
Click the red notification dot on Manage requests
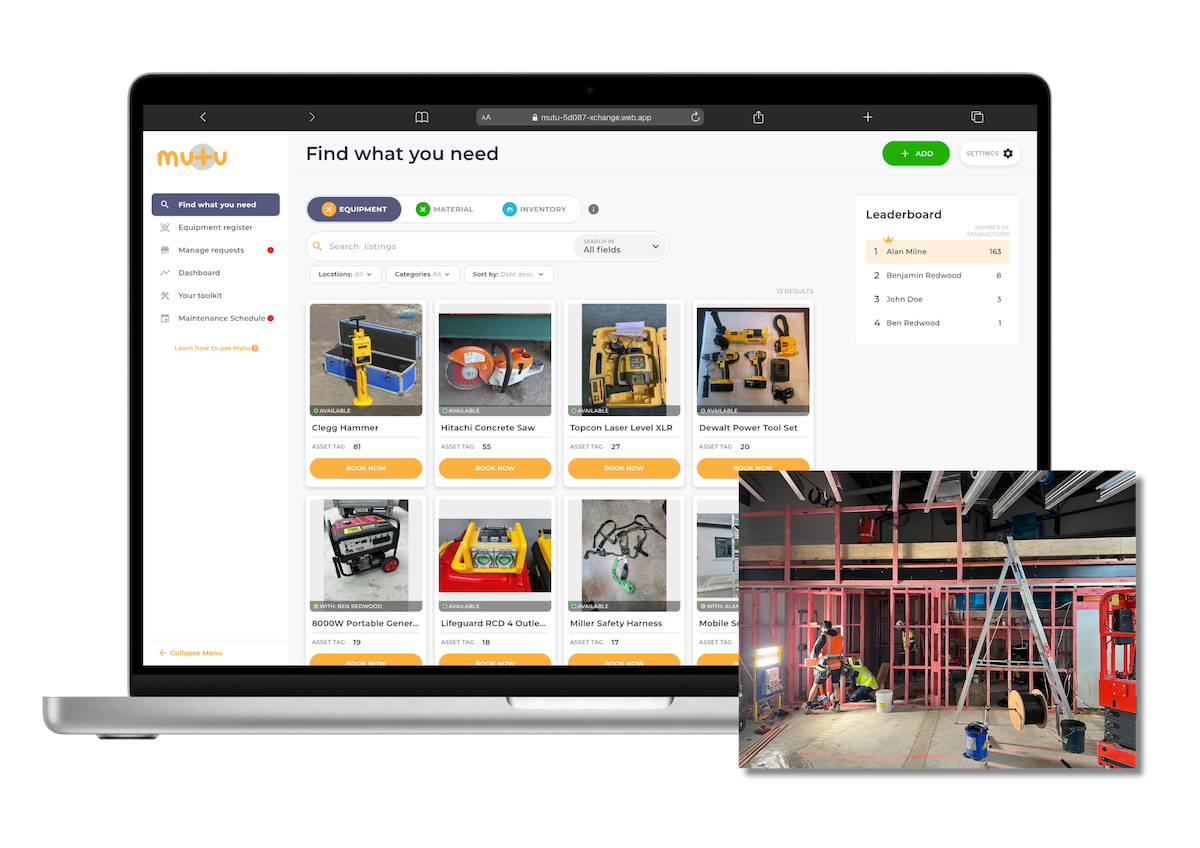270,250
